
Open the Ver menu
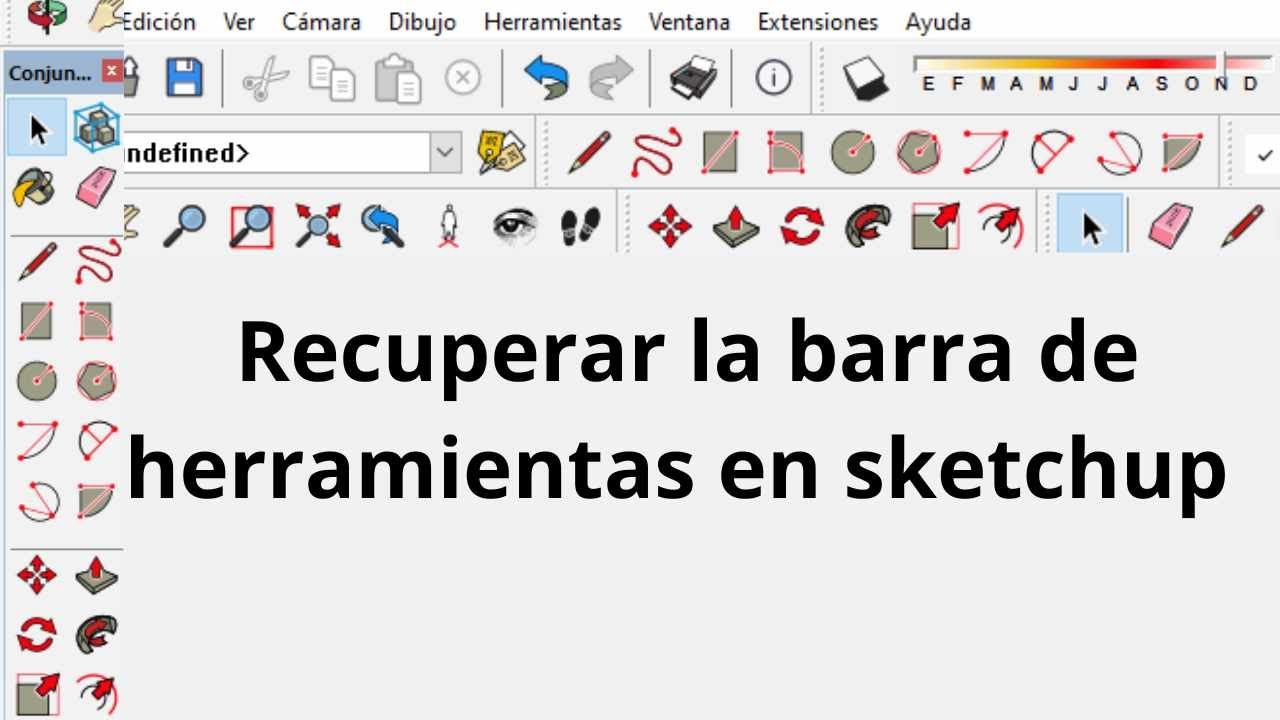point(239,21)
